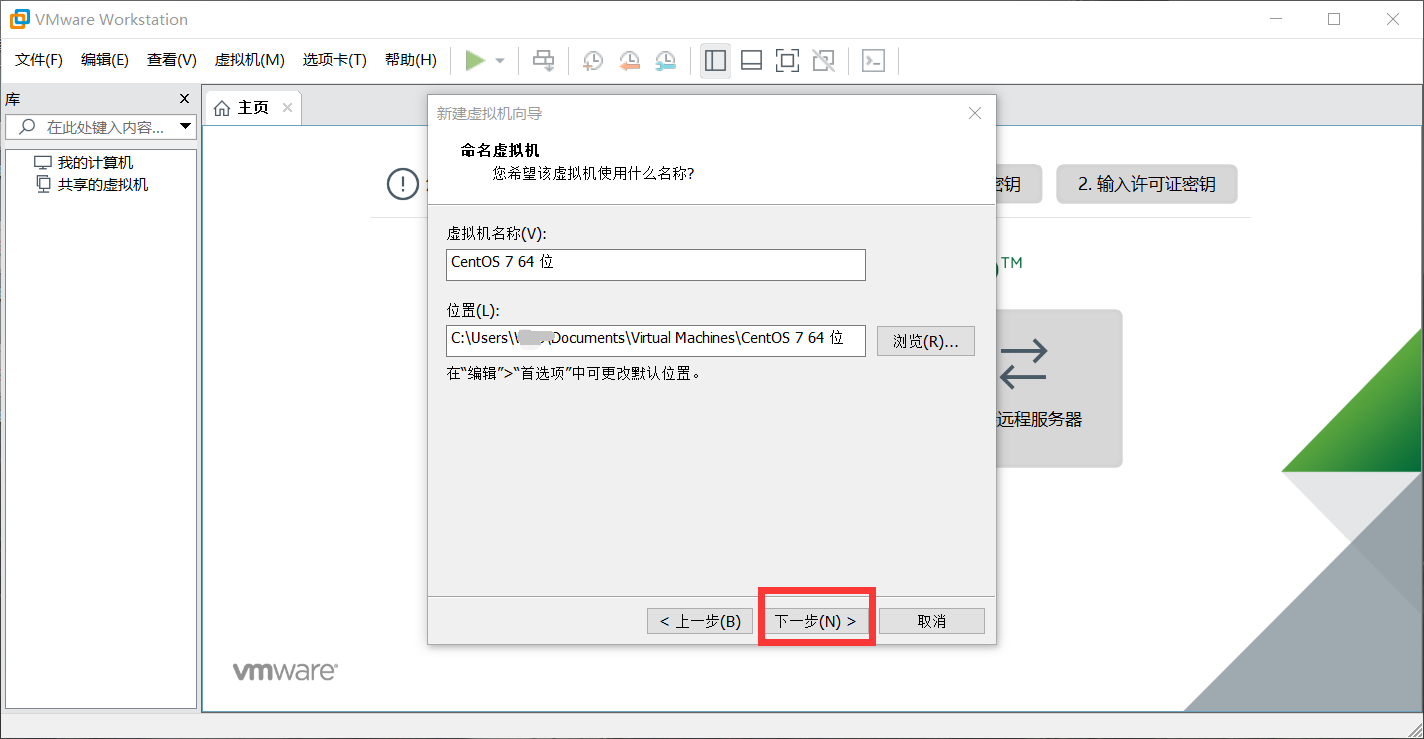Click the magnifier icon in library search

click(27, 127)
